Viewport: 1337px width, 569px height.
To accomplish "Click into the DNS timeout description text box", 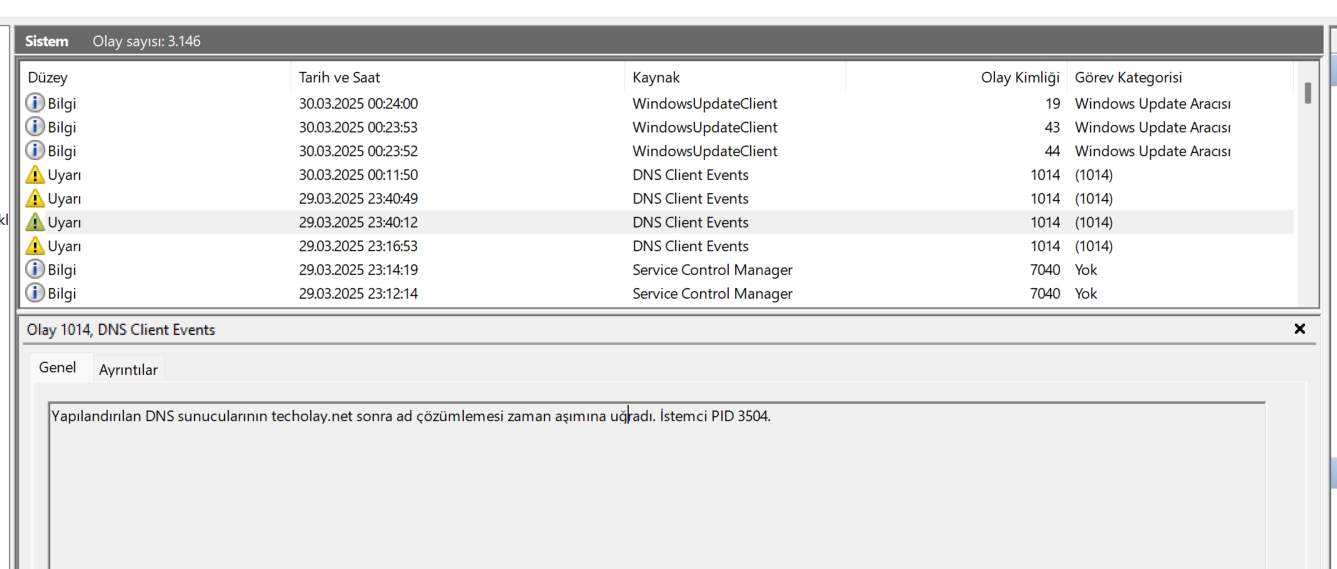I will (657, 485).
